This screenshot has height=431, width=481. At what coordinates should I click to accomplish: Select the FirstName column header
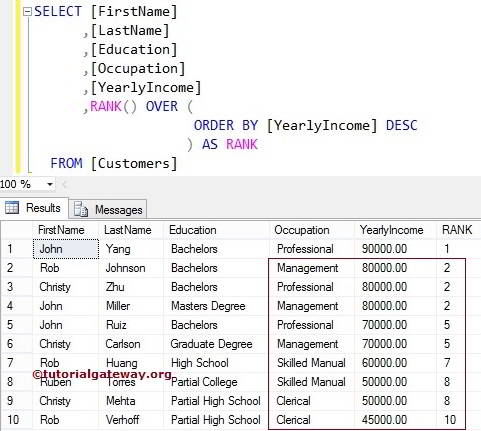65,230
